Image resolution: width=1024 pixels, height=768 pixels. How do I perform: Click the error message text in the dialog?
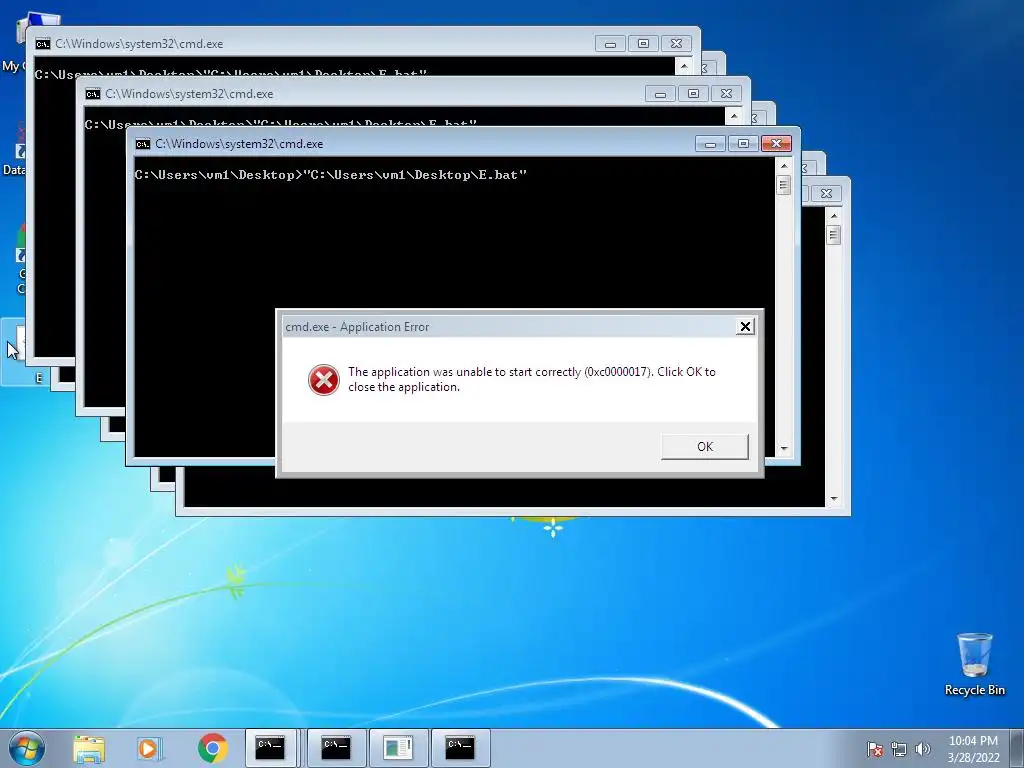pyautogui.click(x=532, y=379)
